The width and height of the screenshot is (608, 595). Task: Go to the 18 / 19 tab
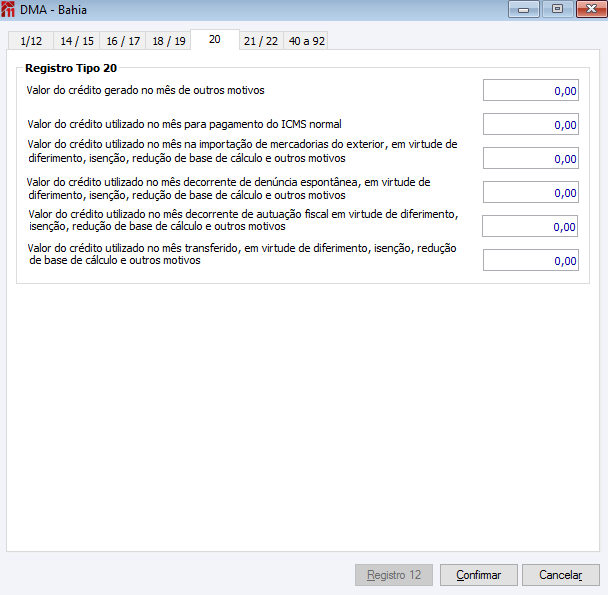[168, 41]
